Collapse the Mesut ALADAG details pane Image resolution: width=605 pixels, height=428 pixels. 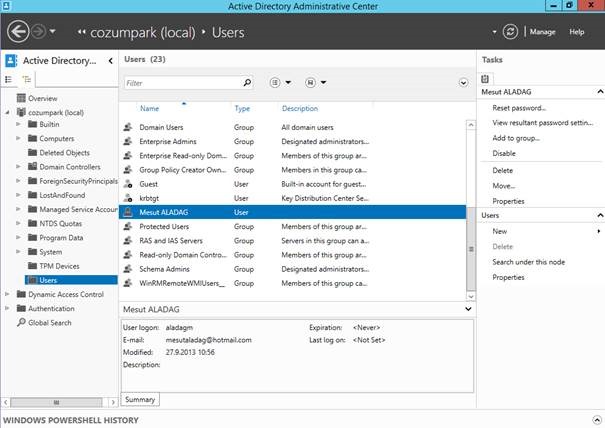[468, 309]
